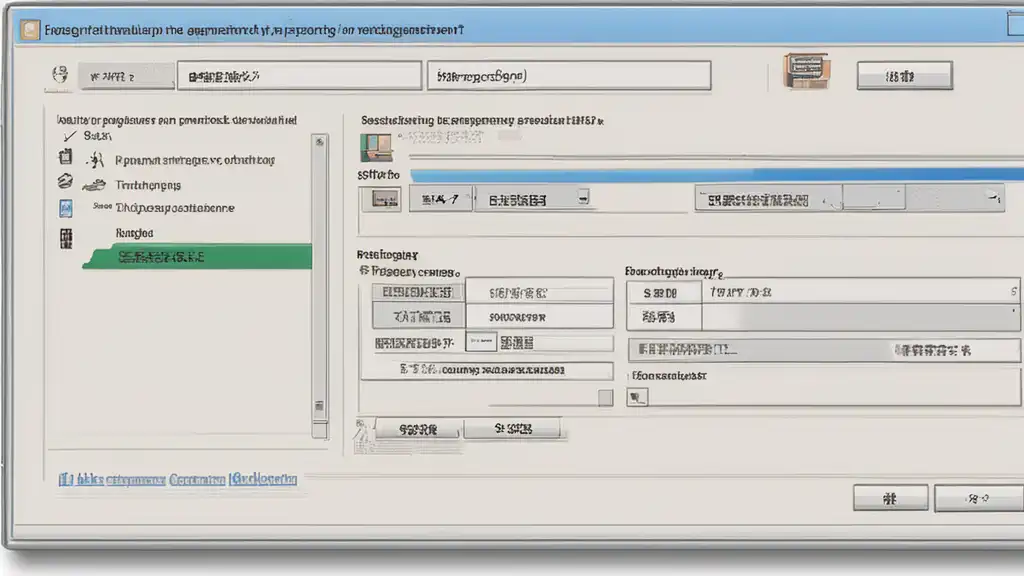
Task: Select the Rangloa item in sidebar list
Action: coord(135,233)
